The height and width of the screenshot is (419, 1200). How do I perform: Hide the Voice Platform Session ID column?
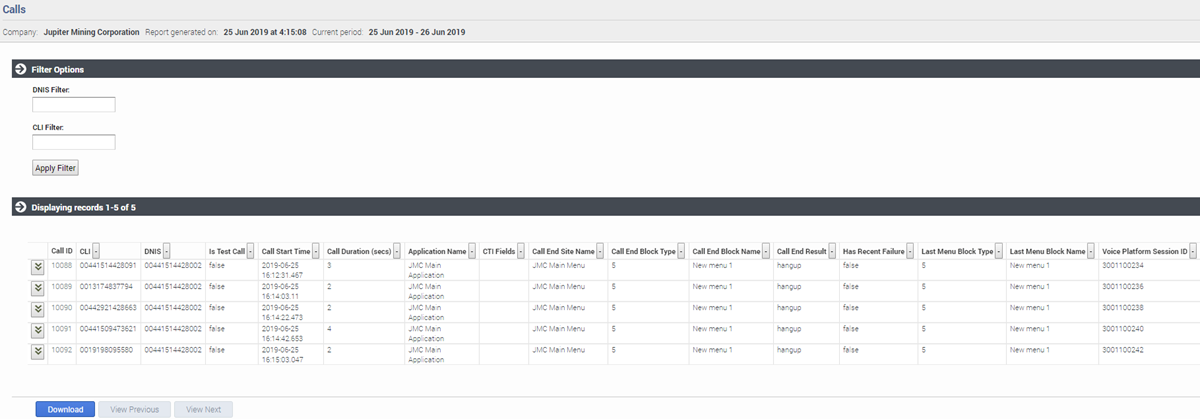(1193, 251)
